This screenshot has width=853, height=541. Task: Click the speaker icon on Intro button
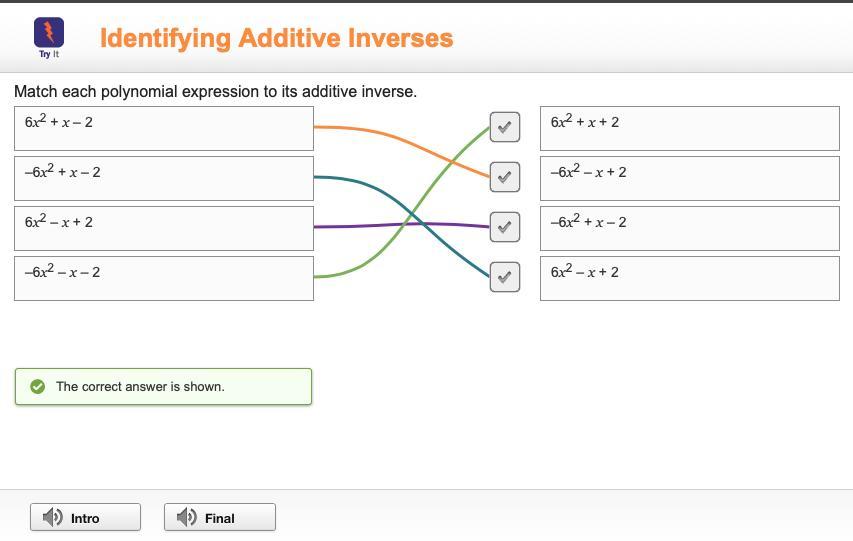point(50,517)
